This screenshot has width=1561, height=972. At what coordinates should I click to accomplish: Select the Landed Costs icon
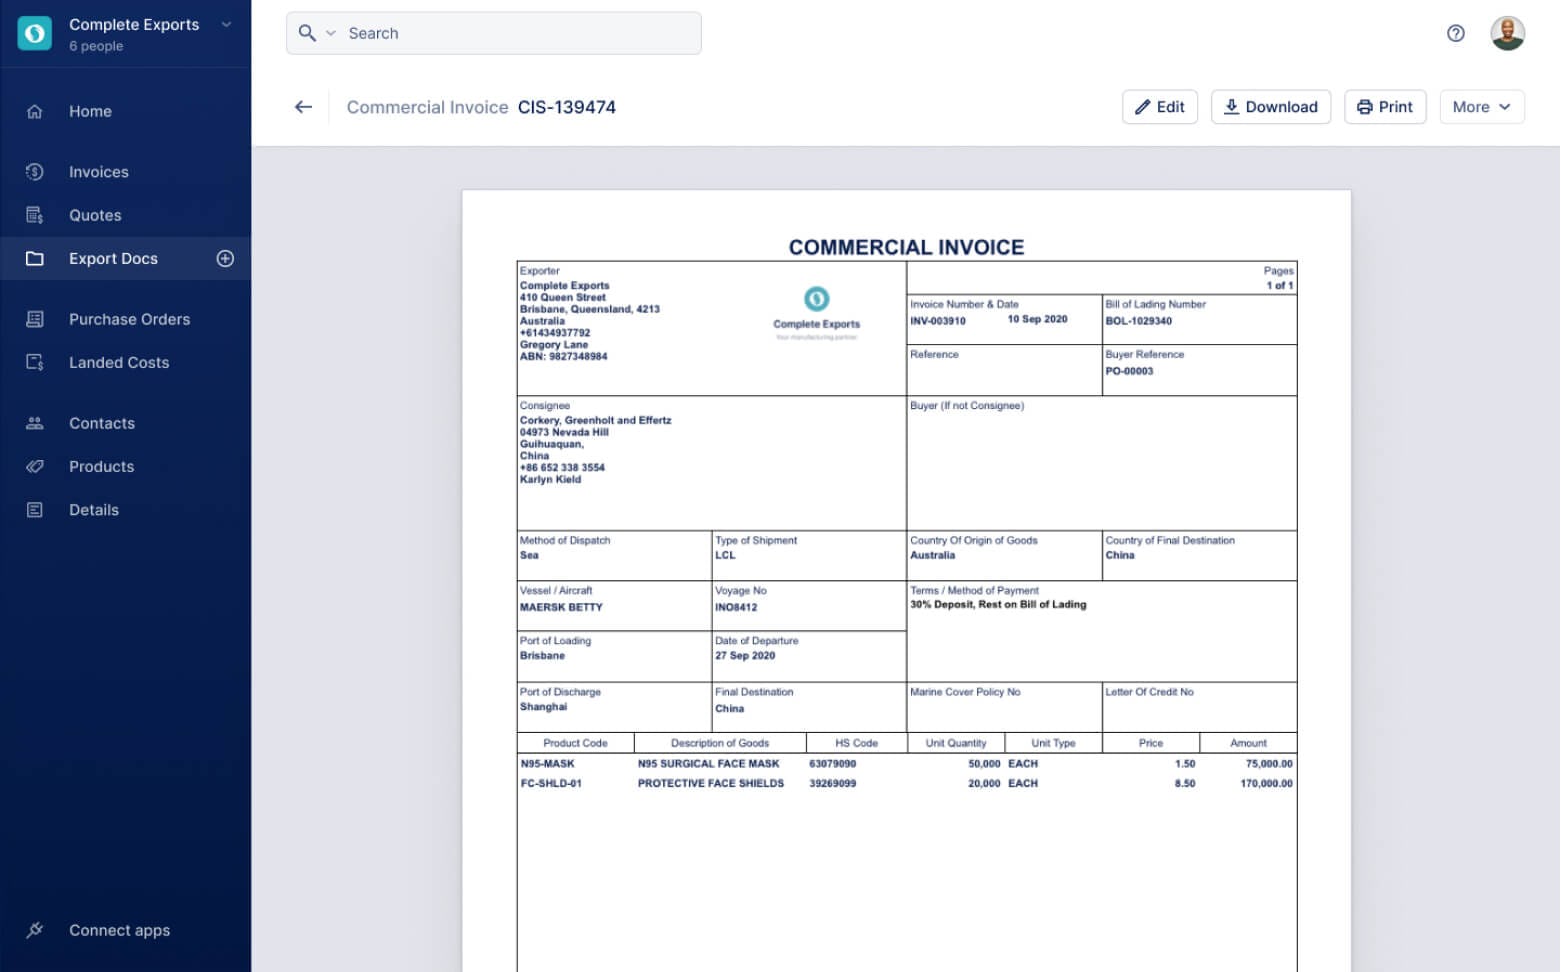[x=34, y=362]
